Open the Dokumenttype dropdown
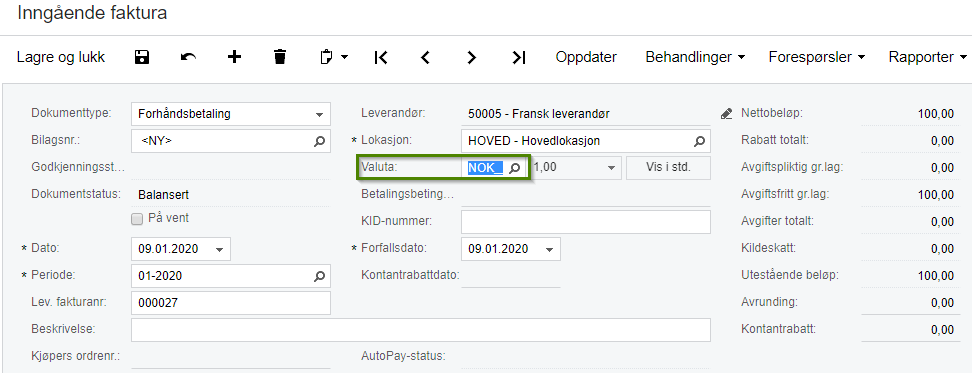This screenshot has height=373, width=972. click(x=319, y=115)
